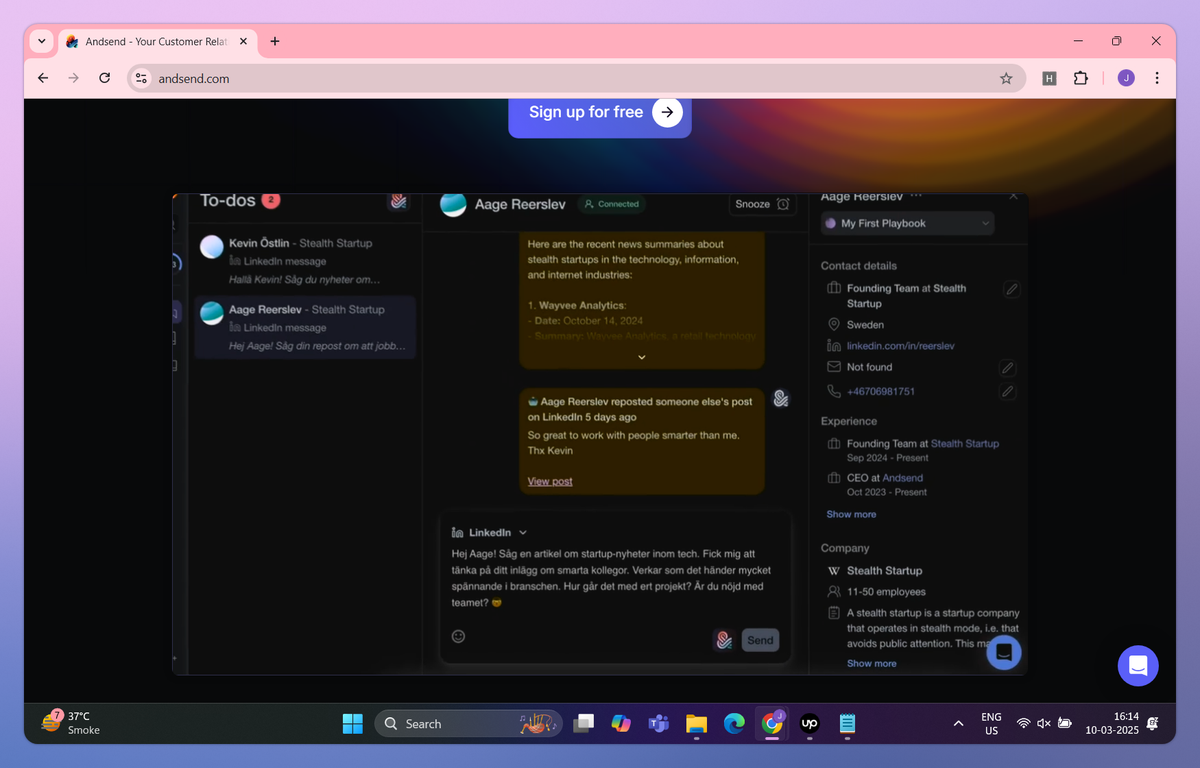
Task: Click Aage Reerslev's avatar in conversation header
Action: point(453,204)
